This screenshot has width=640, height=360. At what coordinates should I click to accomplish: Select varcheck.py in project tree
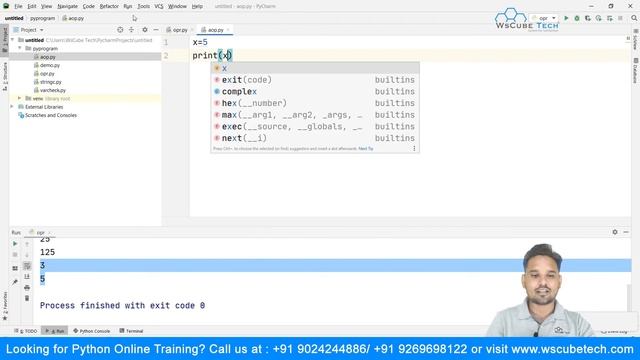tap(53, 90)
